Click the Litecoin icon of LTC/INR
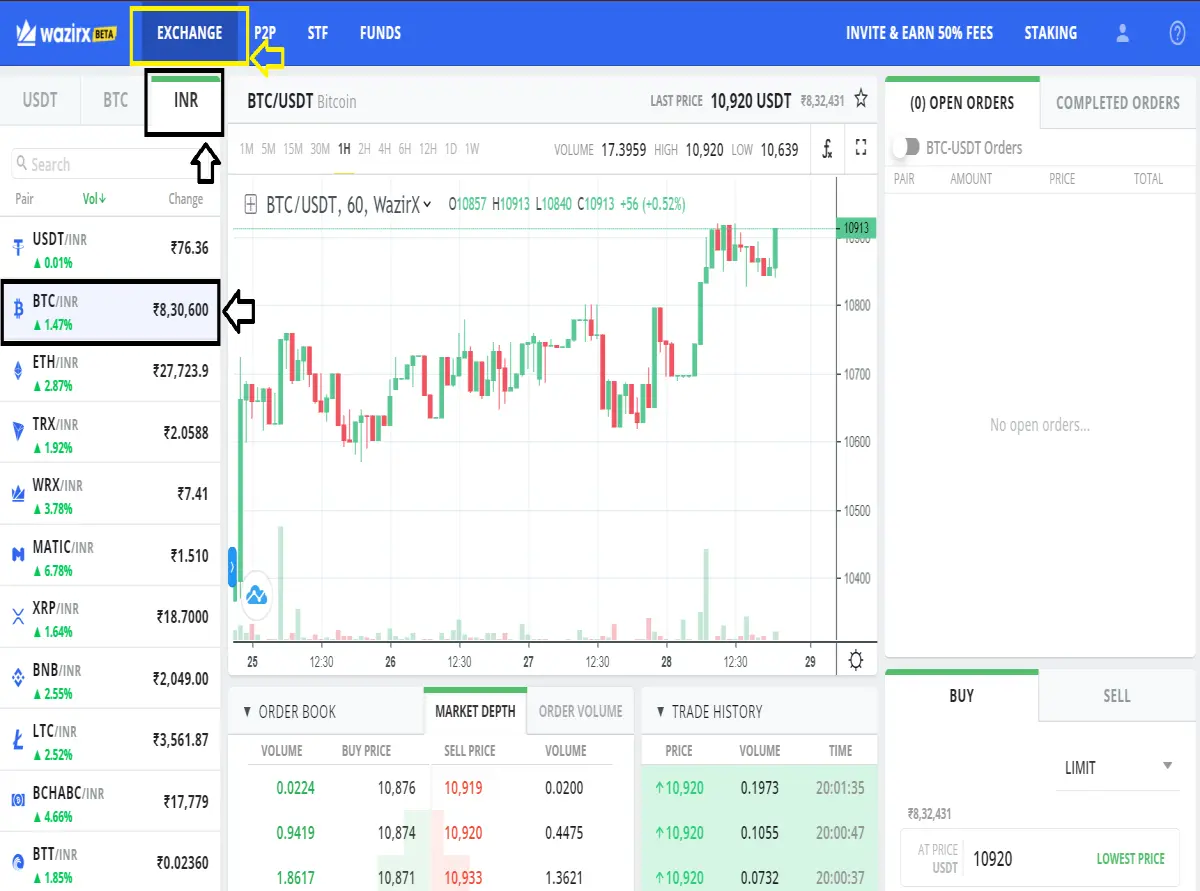Image resolution: width=1200 pixels, height=891 pixels. coord(17,740)
